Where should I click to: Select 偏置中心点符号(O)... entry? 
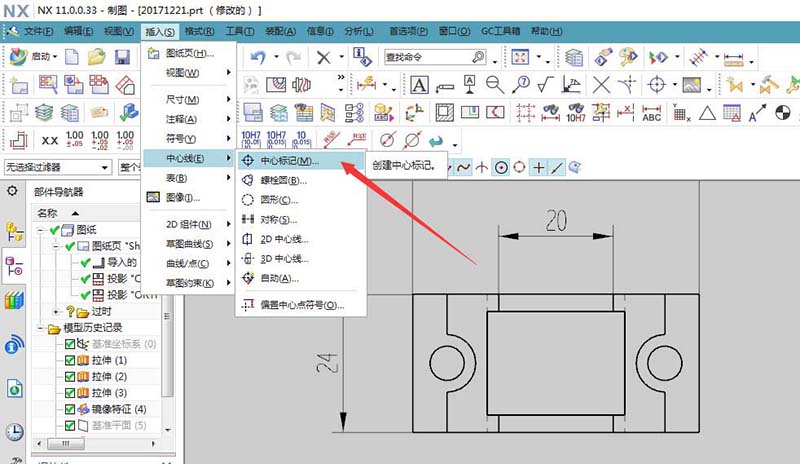(x=301, y=305)
